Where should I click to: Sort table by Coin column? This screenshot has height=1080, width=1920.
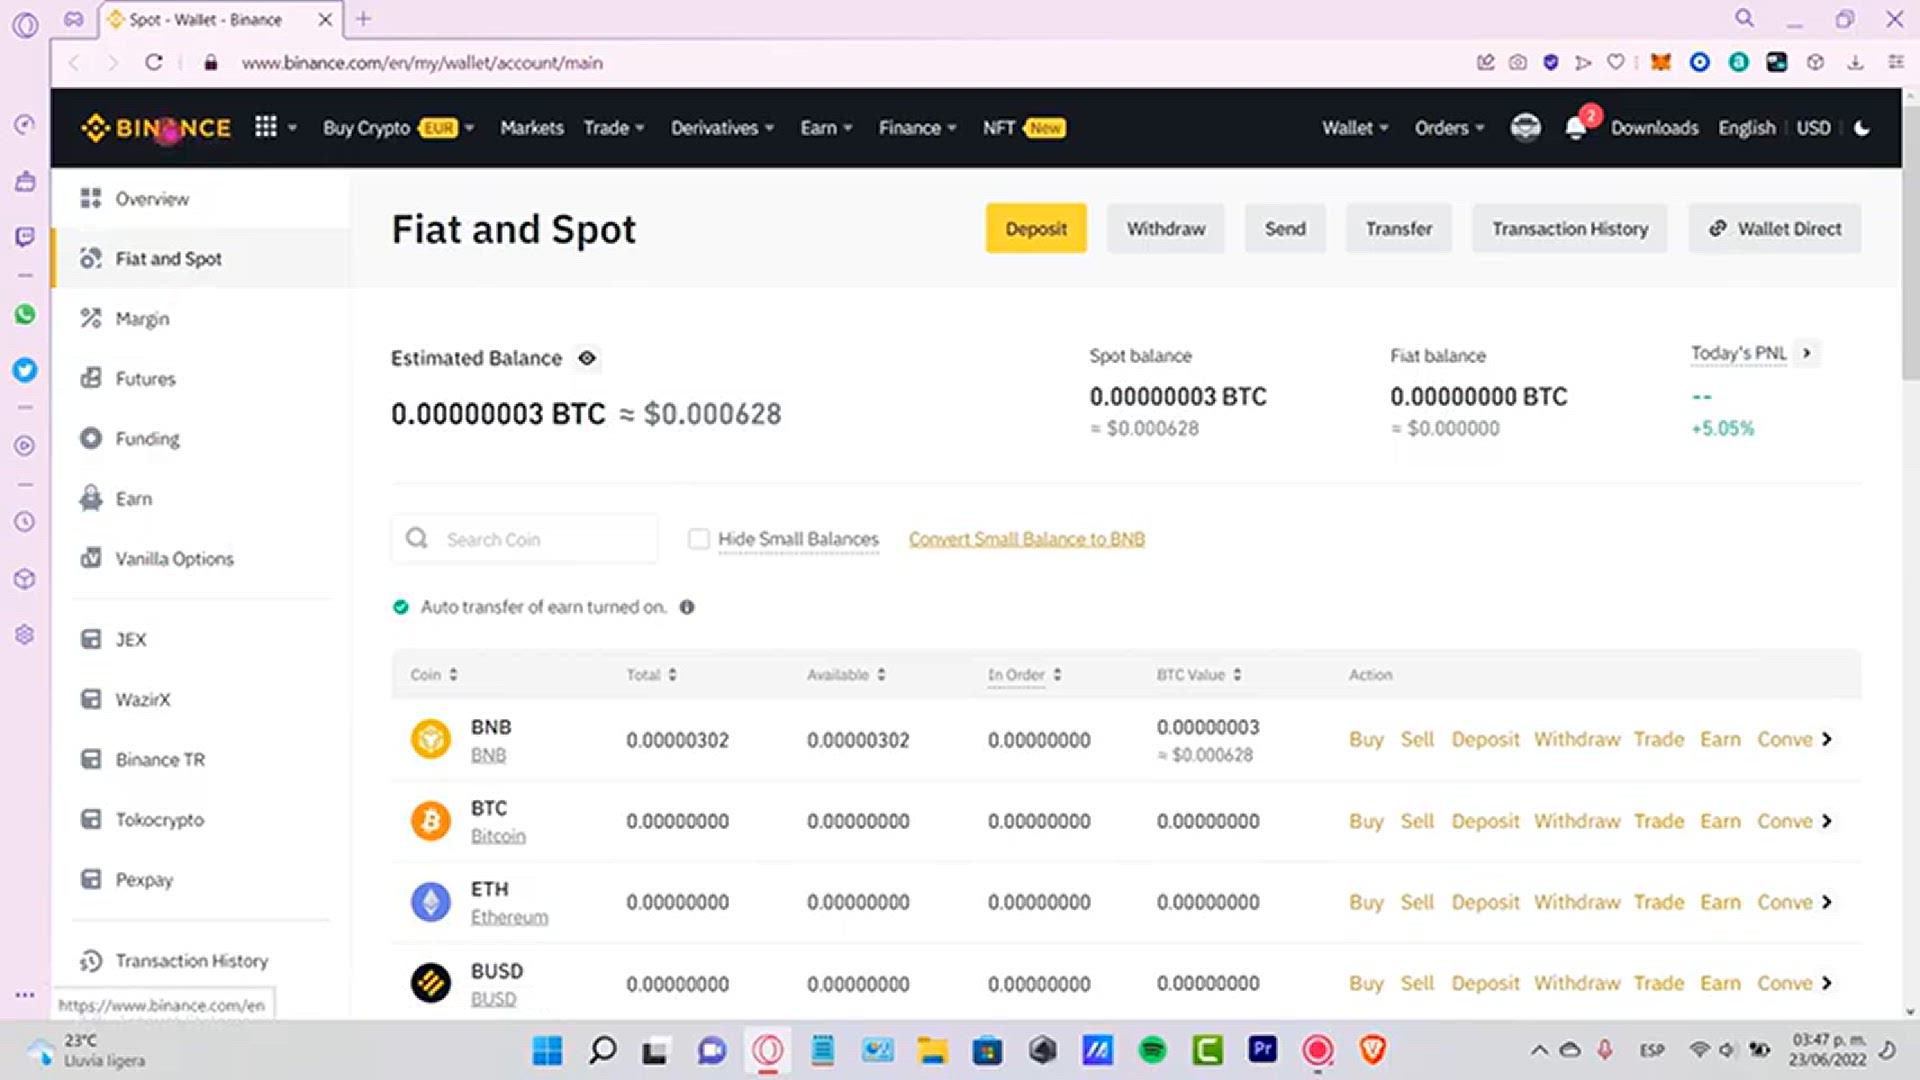pos(434,675)
